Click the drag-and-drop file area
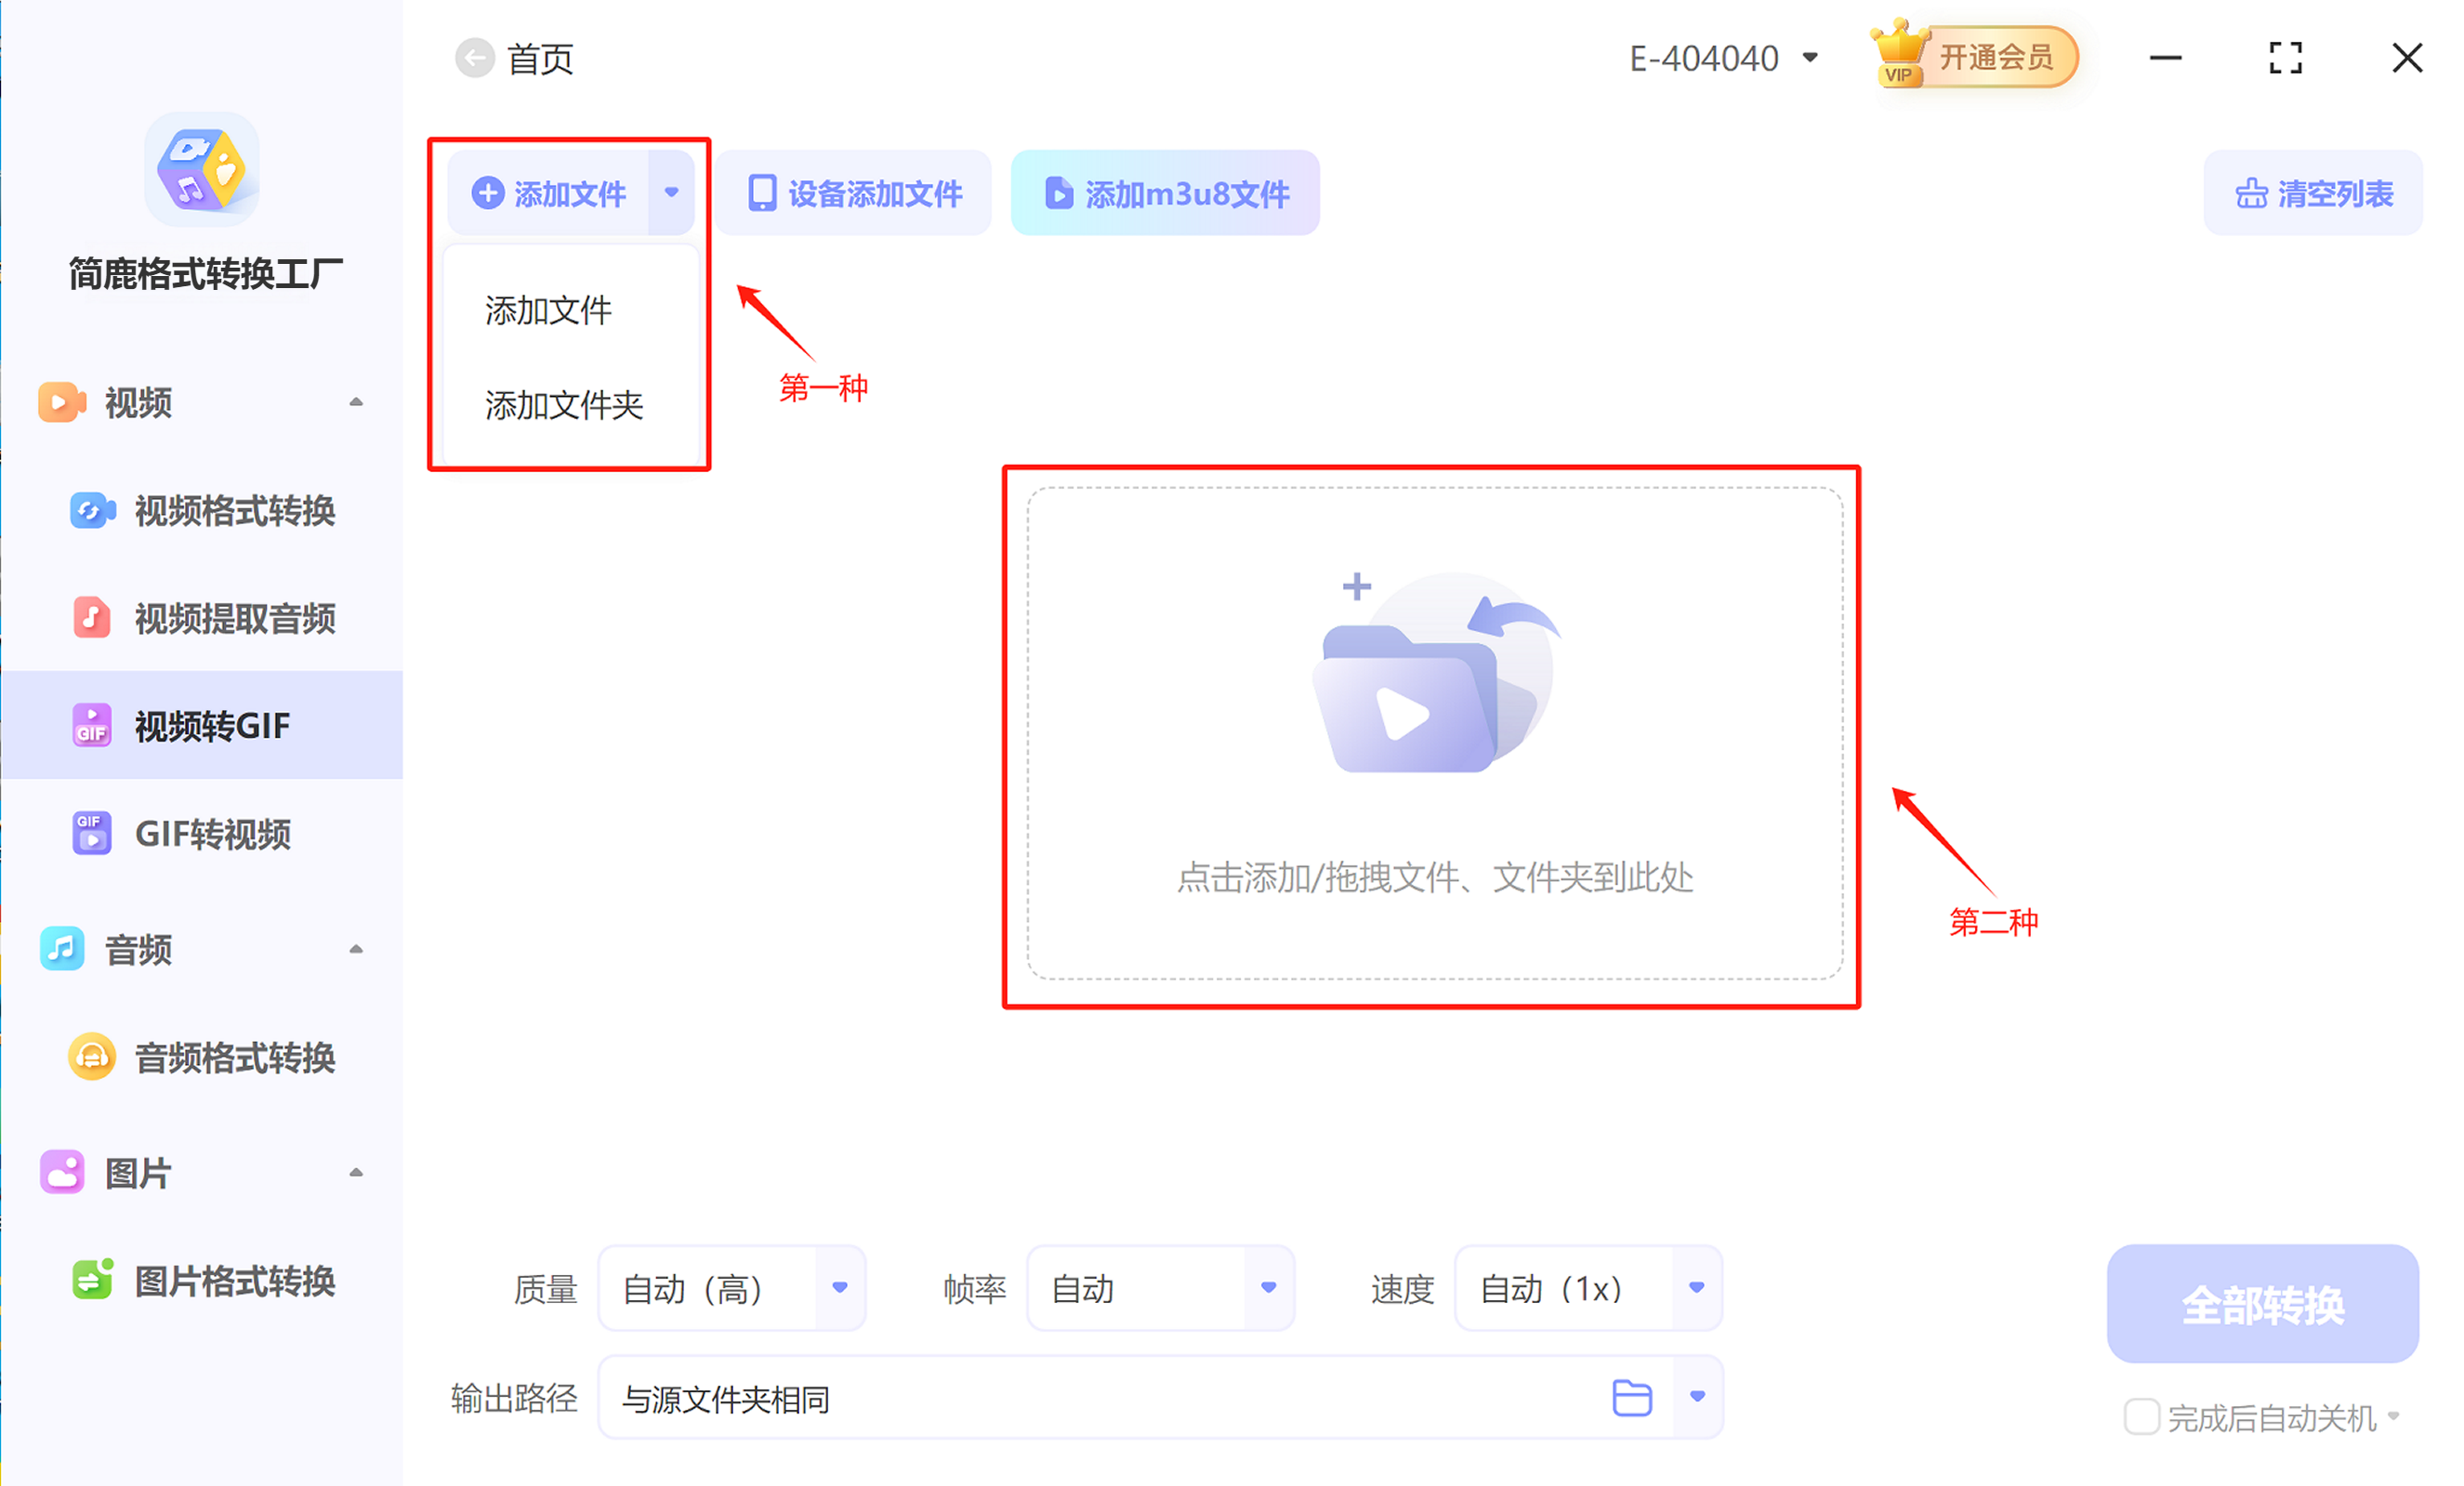This screenshot has width=2464, height=1486. pos(1432,740)
